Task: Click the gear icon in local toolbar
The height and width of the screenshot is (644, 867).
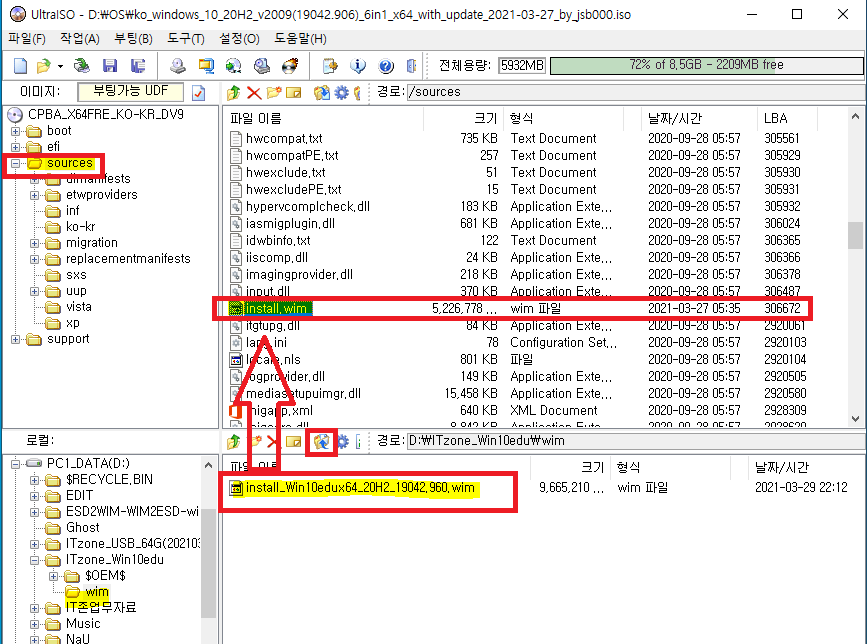Action: click(343, 441)
